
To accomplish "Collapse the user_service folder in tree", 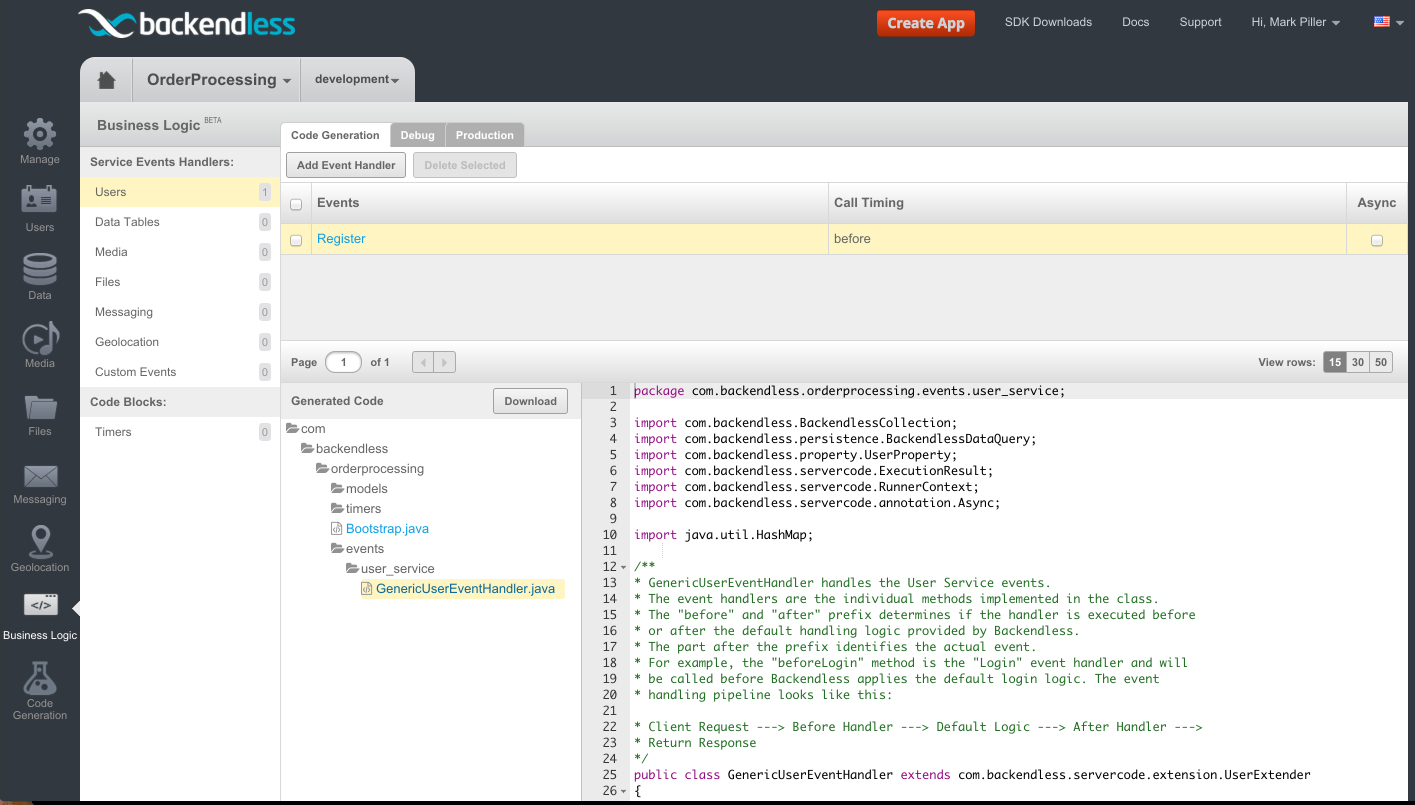I will 352,569.
